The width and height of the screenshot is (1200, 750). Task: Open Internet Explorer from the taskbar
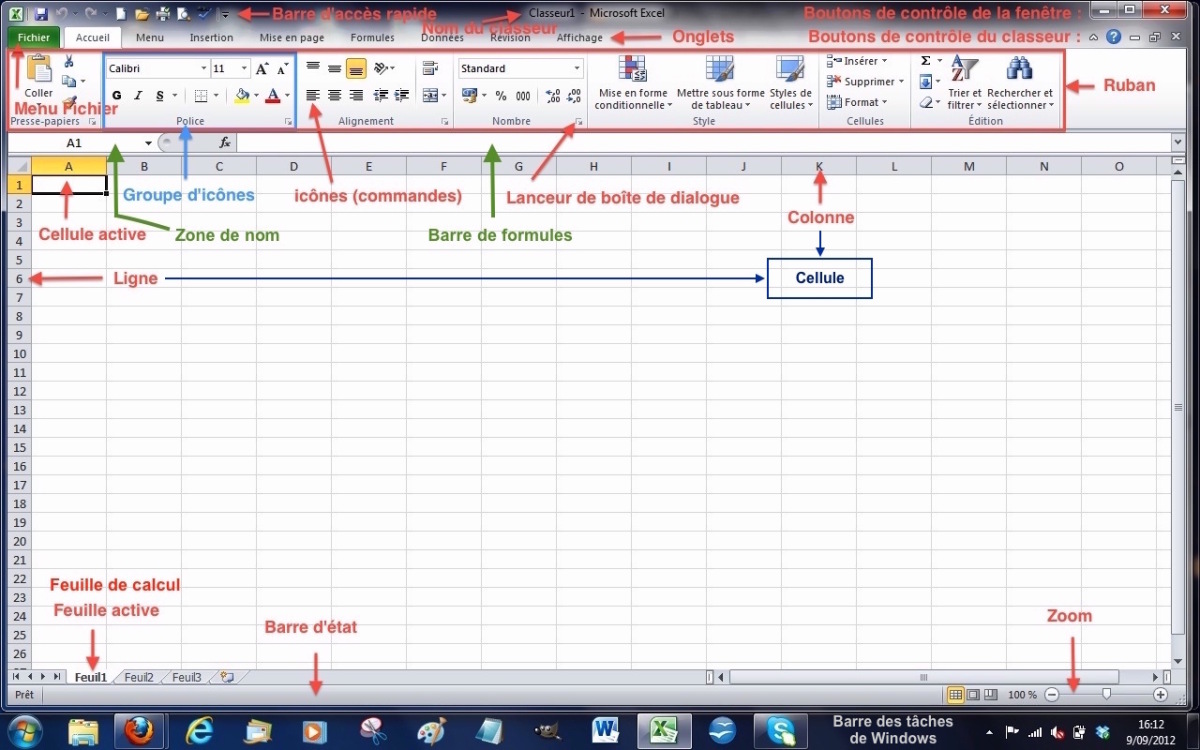[x=200, y=731]
